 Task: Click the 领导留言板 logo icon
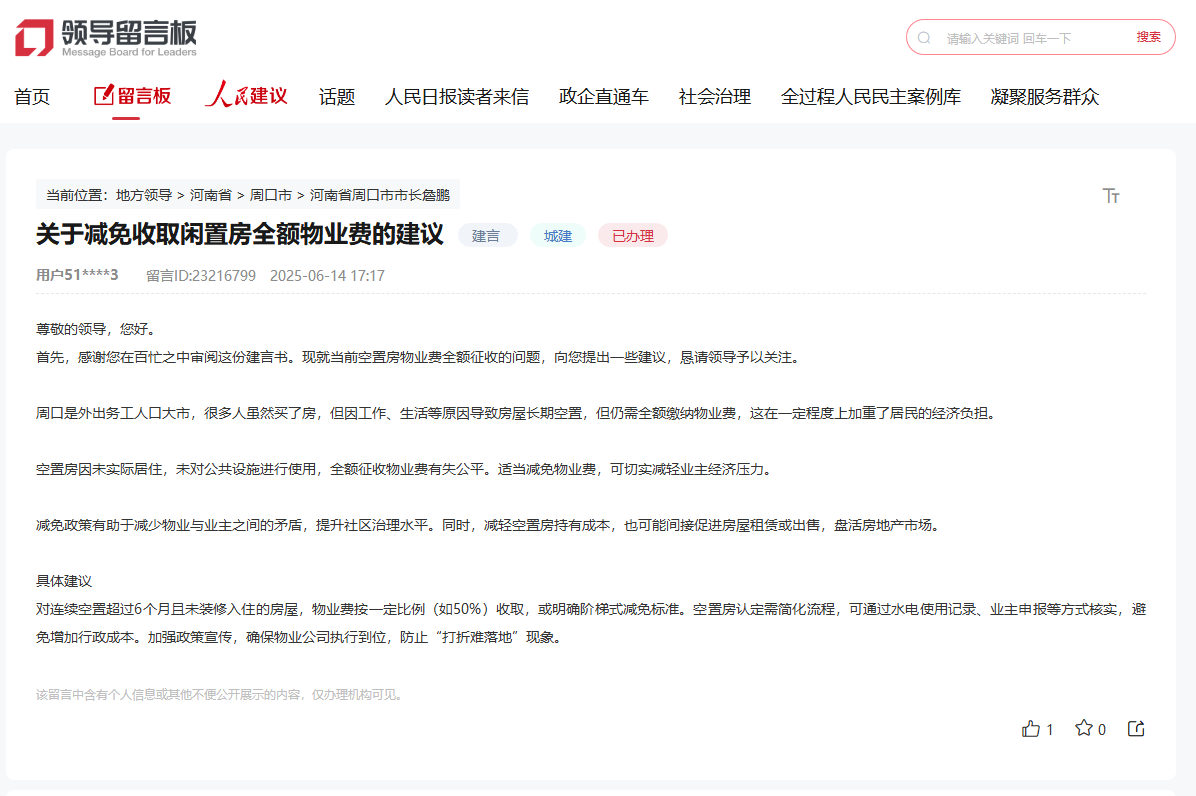pos(34,38)
